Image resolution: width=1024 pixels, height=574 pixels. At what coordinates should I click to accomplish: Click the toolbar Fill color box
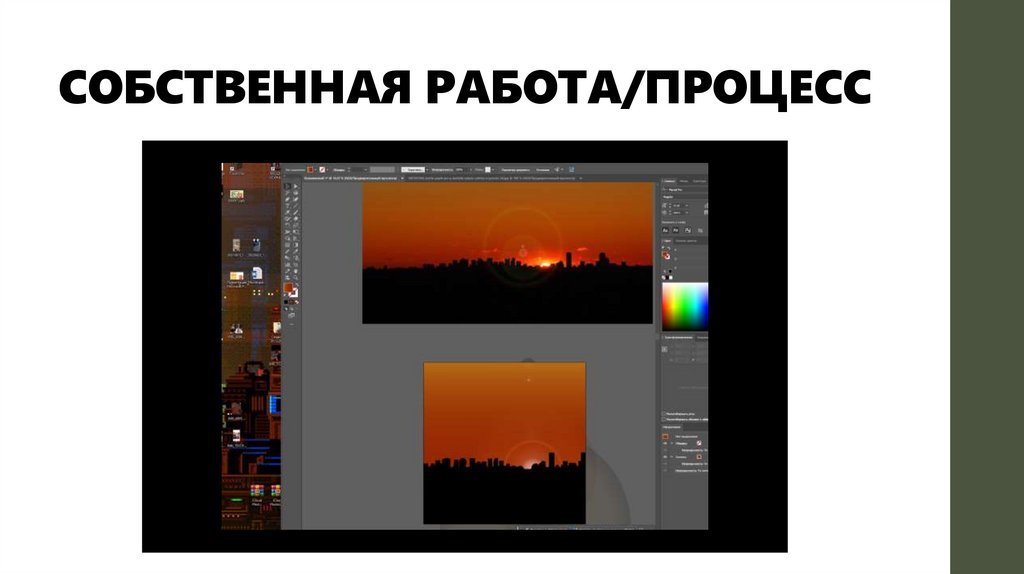288,287
